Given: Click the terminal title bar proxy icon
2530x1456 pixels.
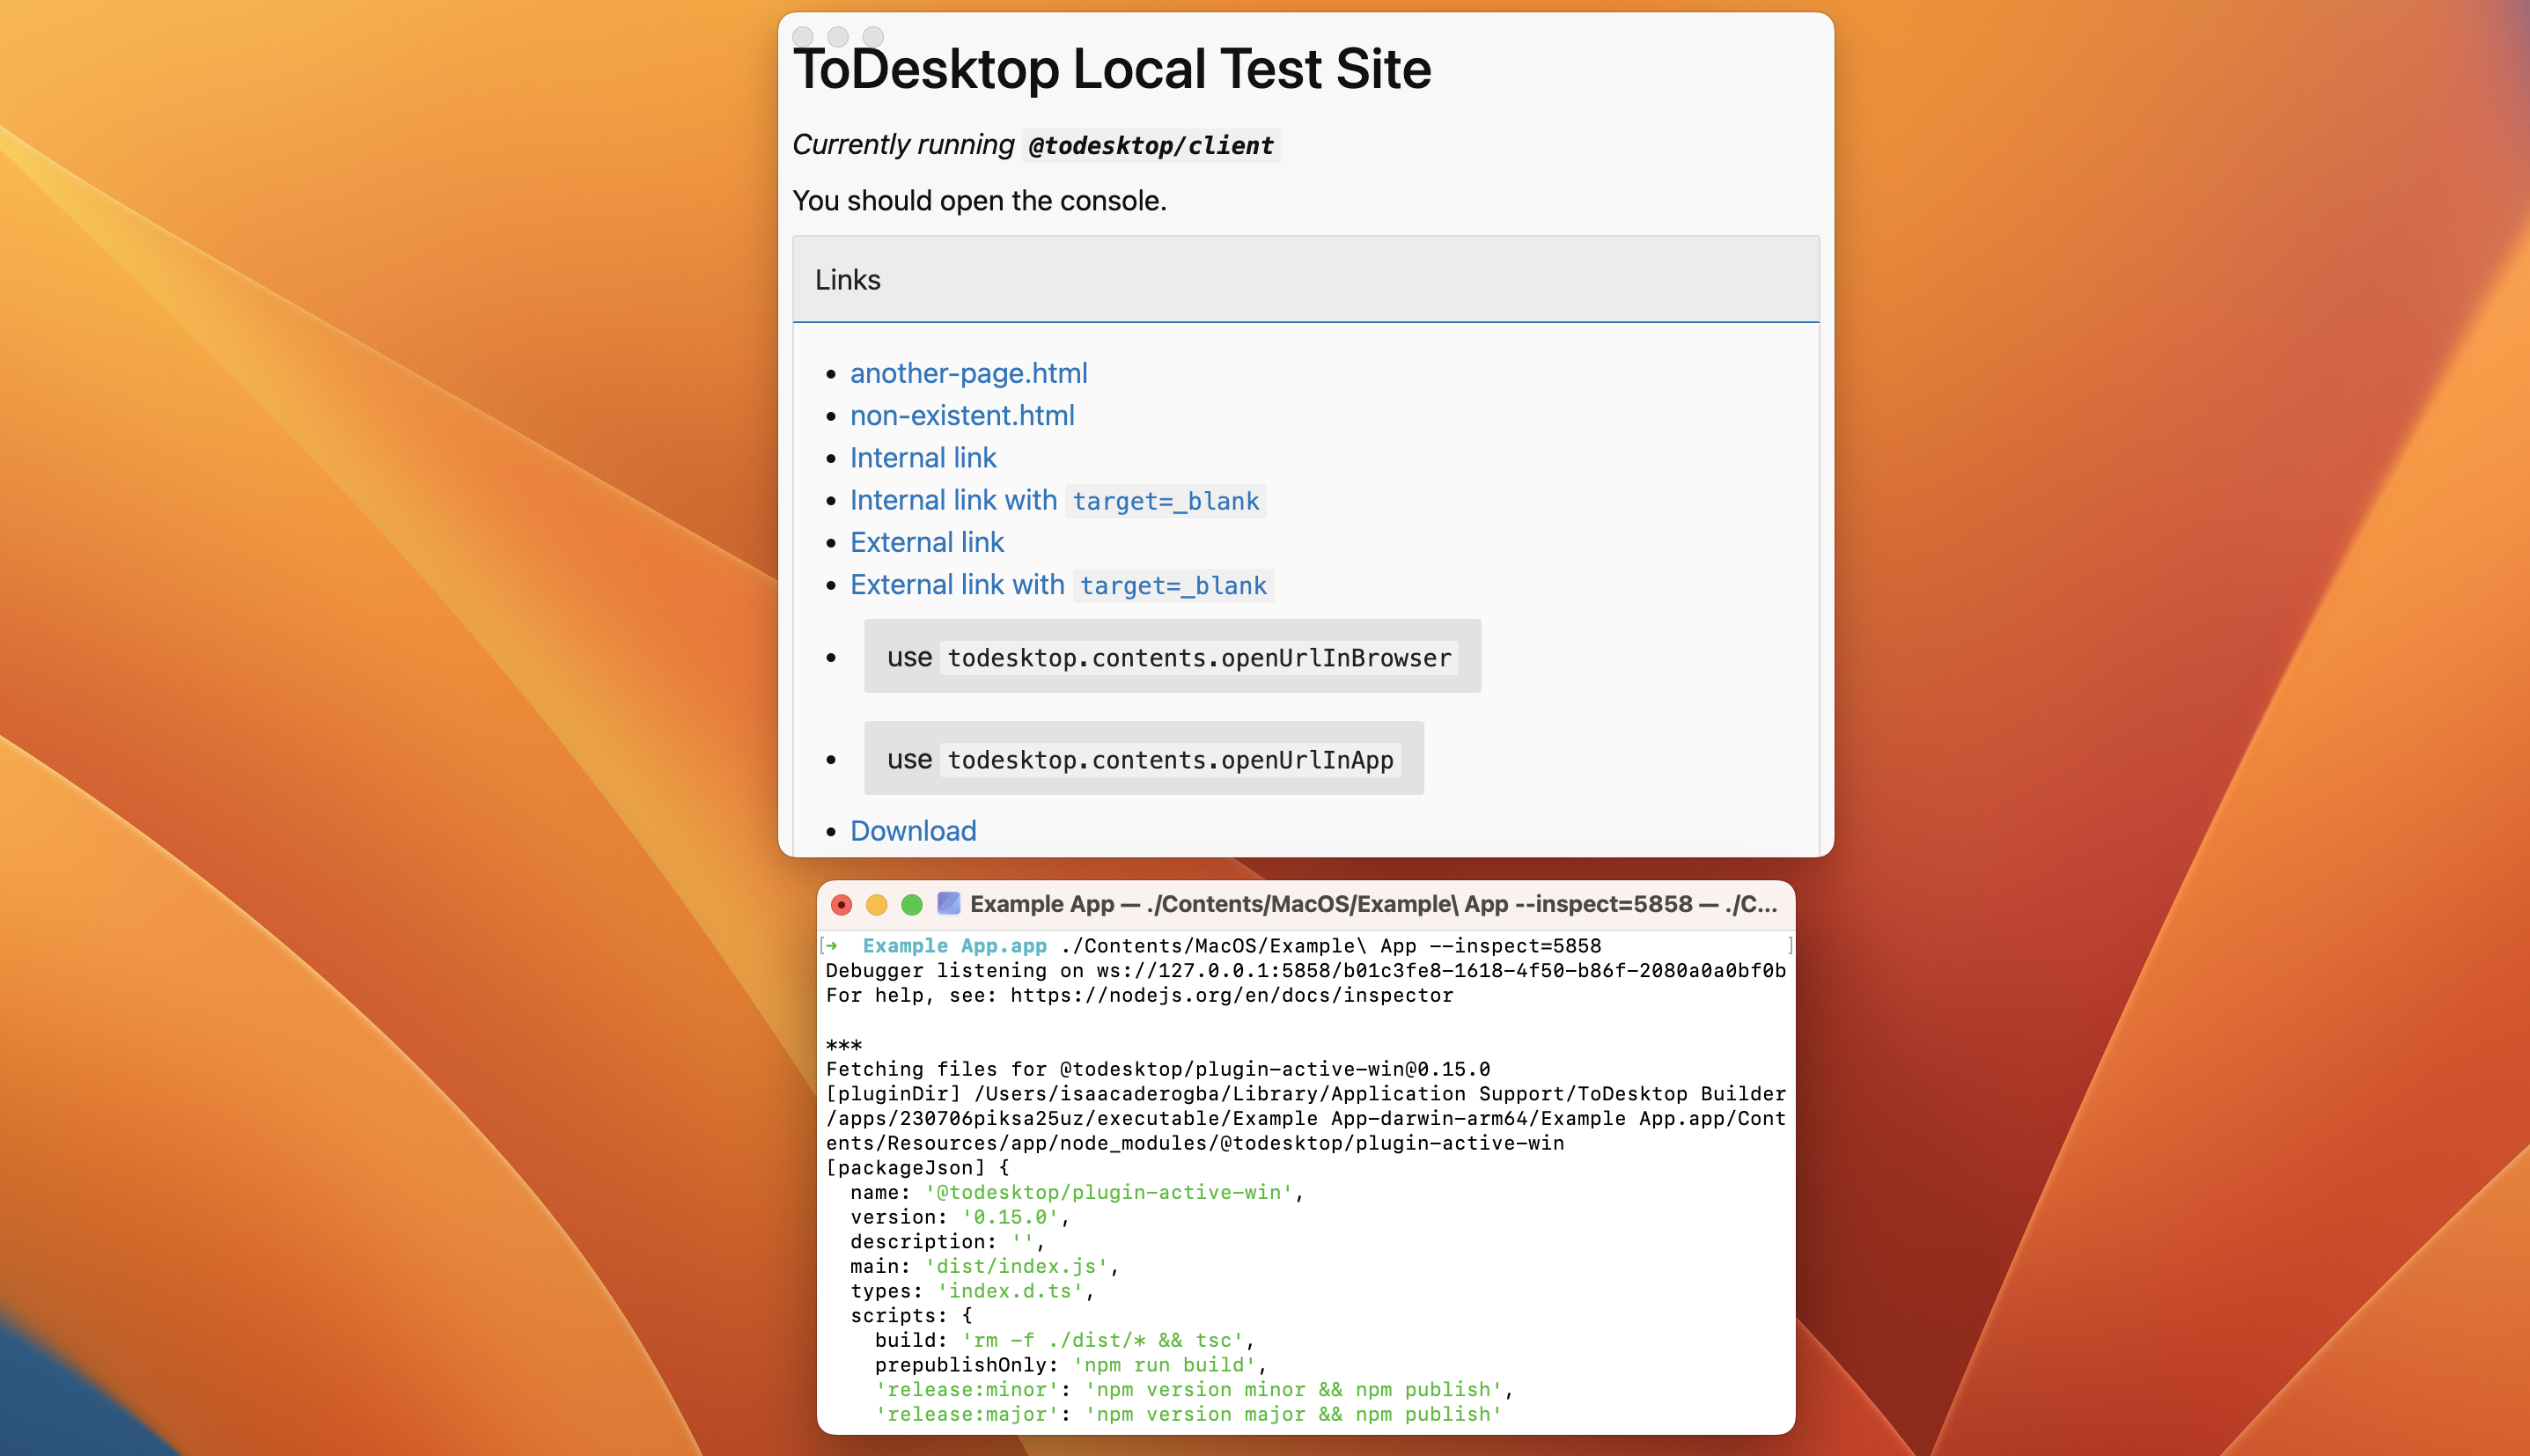Looking at the screenshot, I should [x=948, y=904].
